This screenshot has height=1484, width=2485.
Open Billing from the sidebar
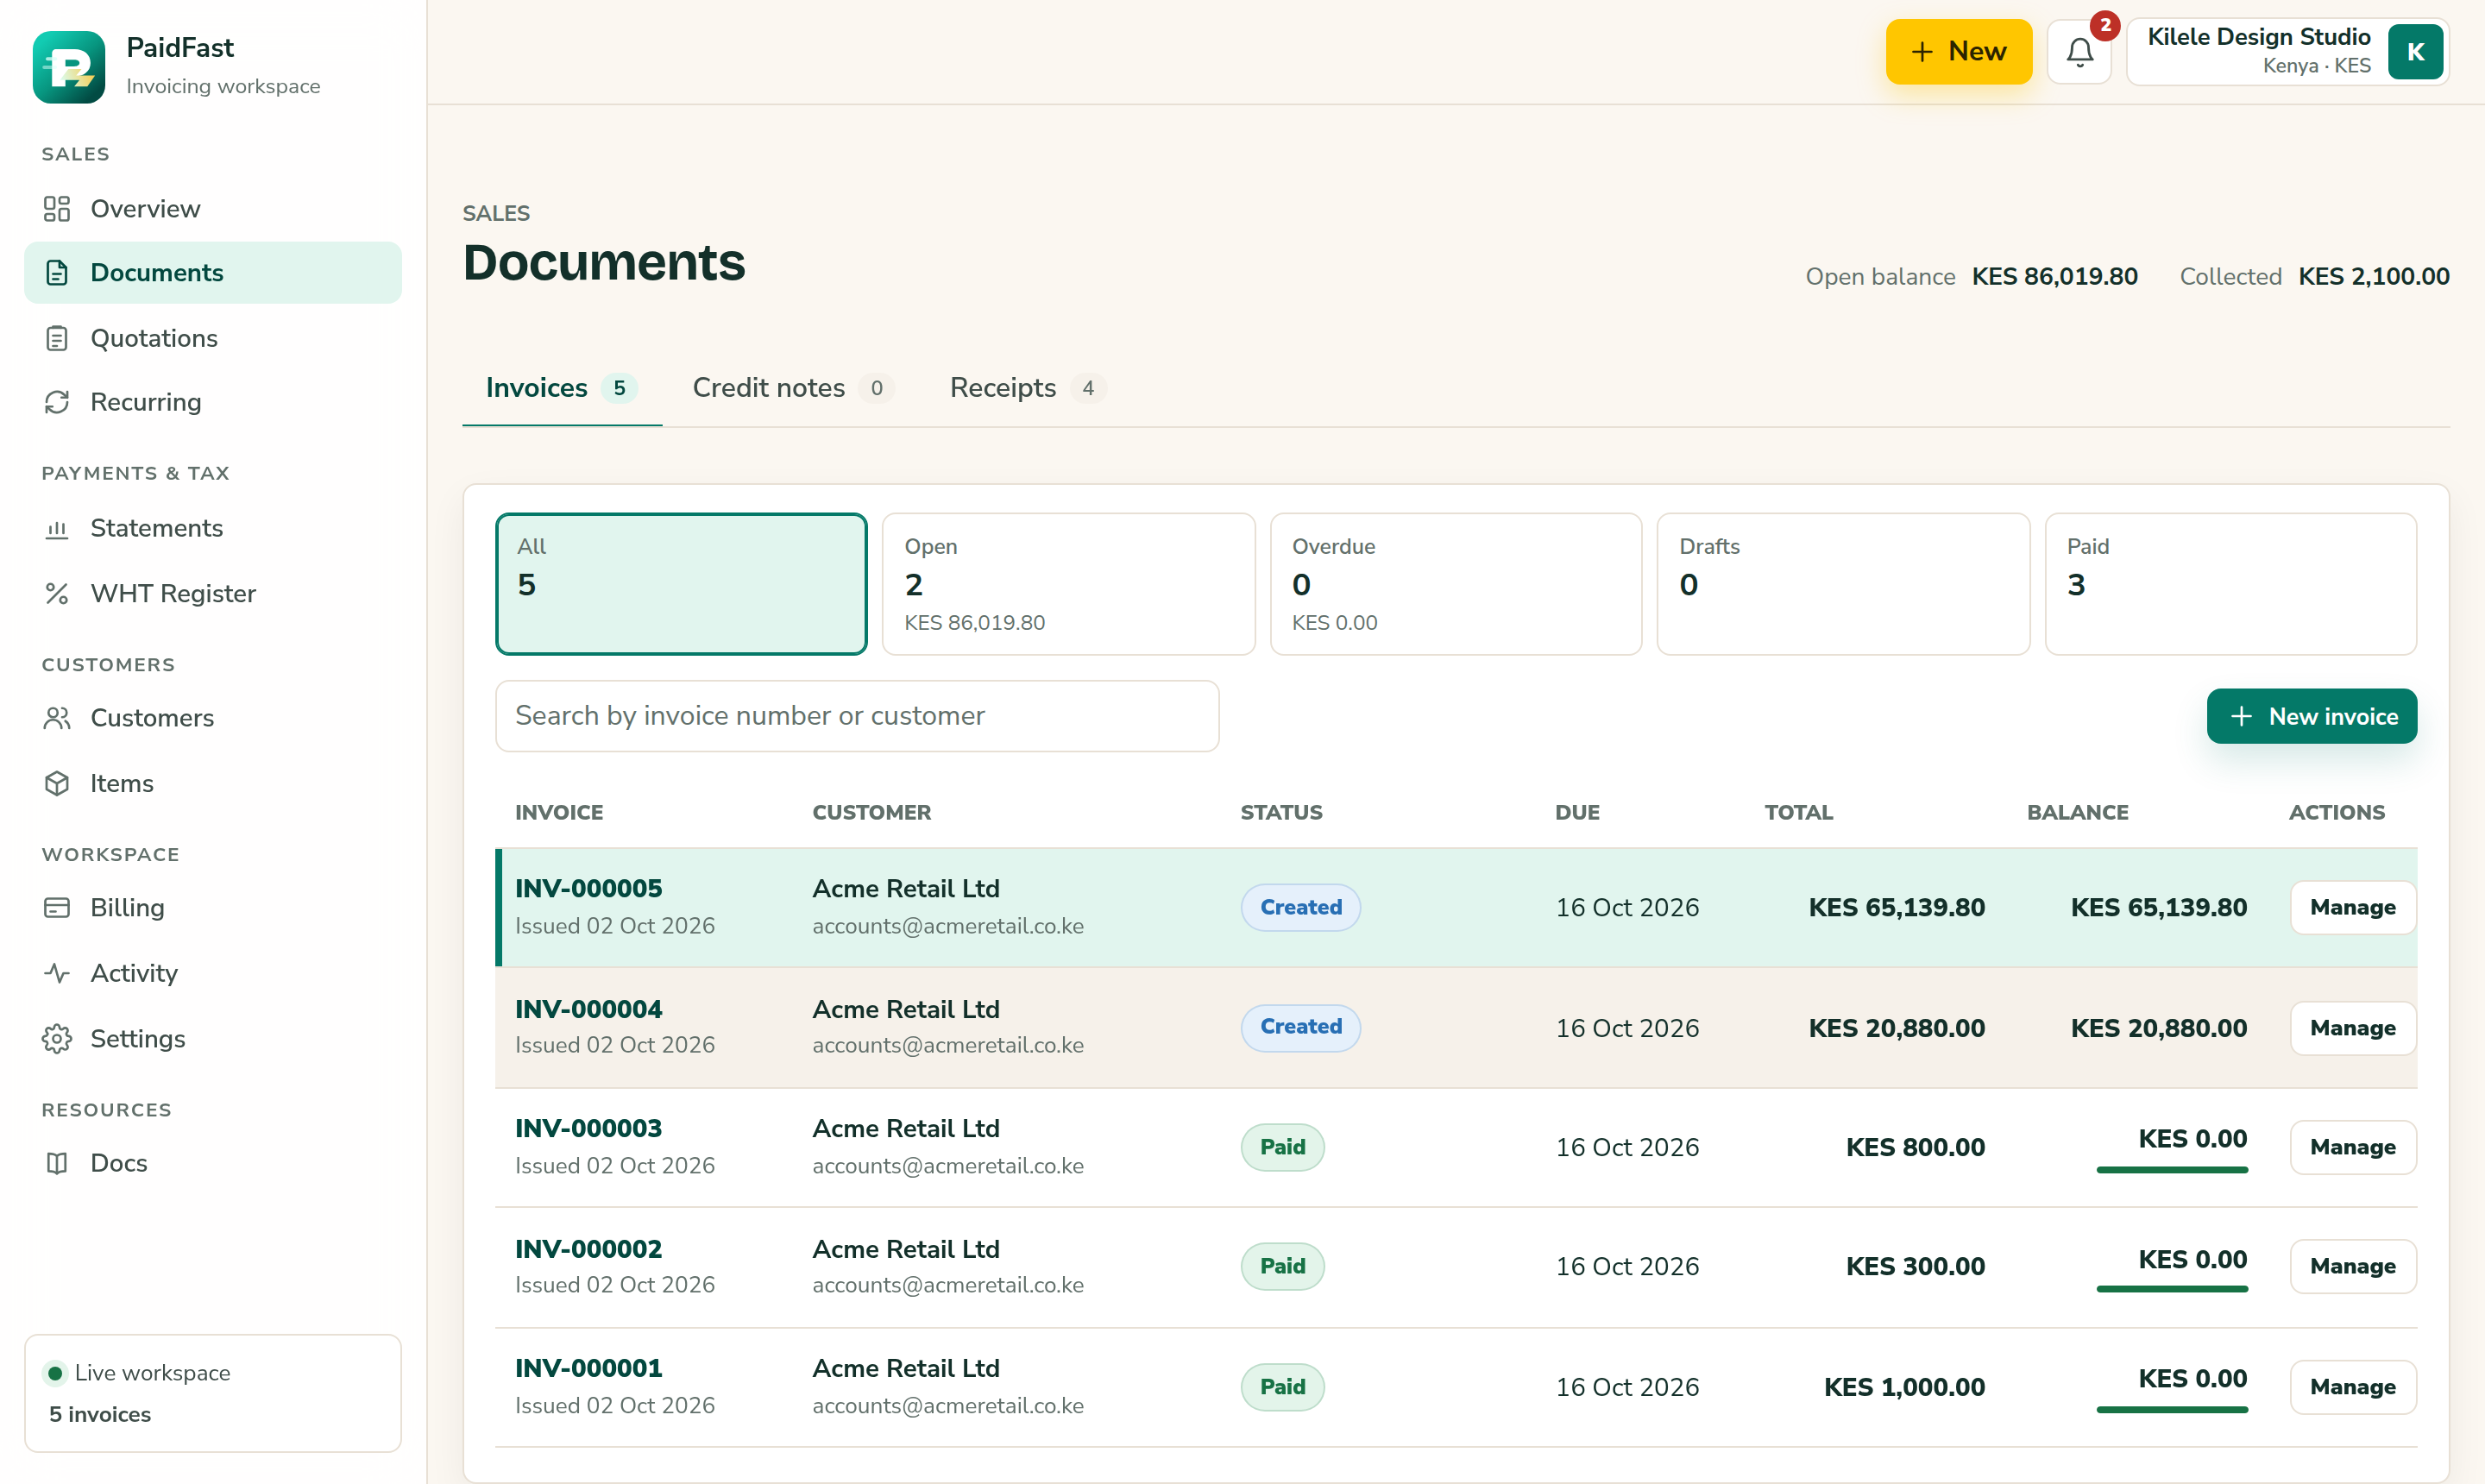click(x=212, y=907)
